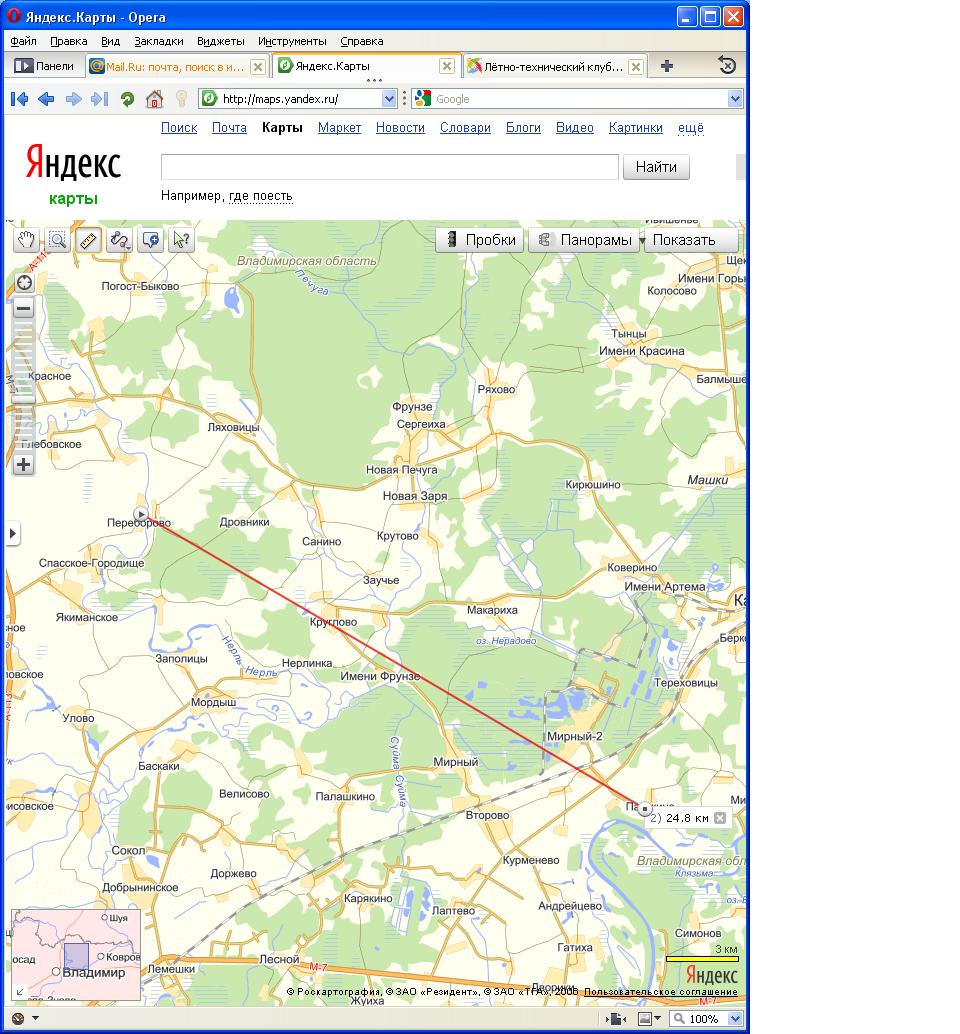Viewport: 960px width, 1034px height.
Task: Collapse the minimap using its corner arrow
Action: (19, 991)
